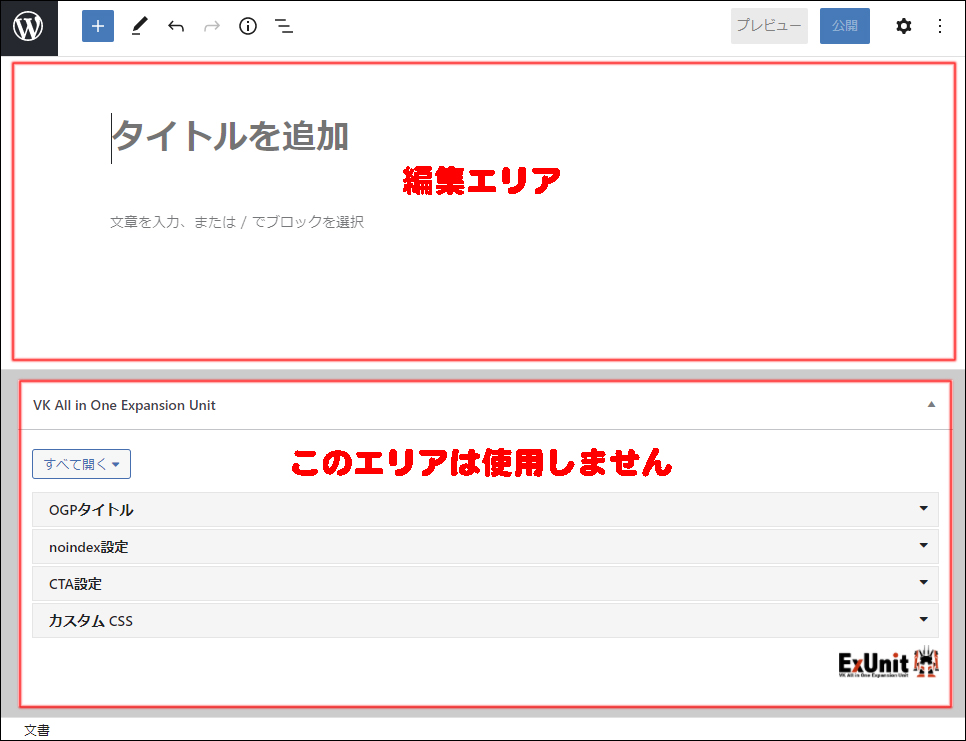Viewport: 966px width, 741px height.
Task: Open the すべて開く dropdown
Action: click(81, 464)
